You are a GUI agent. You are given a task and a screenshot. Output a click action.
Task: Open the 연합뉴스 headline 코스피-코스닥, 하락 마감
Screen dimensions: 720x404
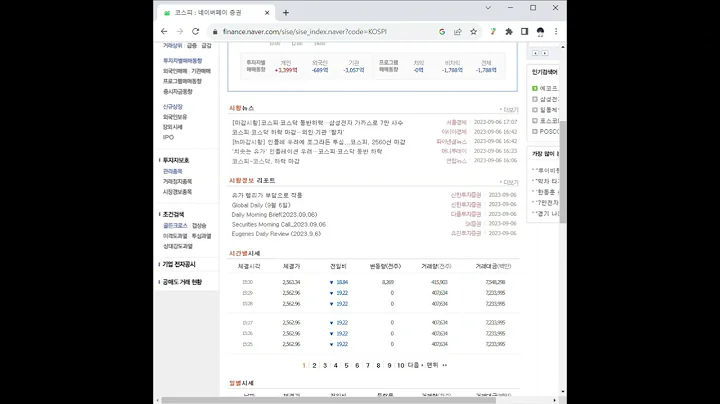[265, 161]
